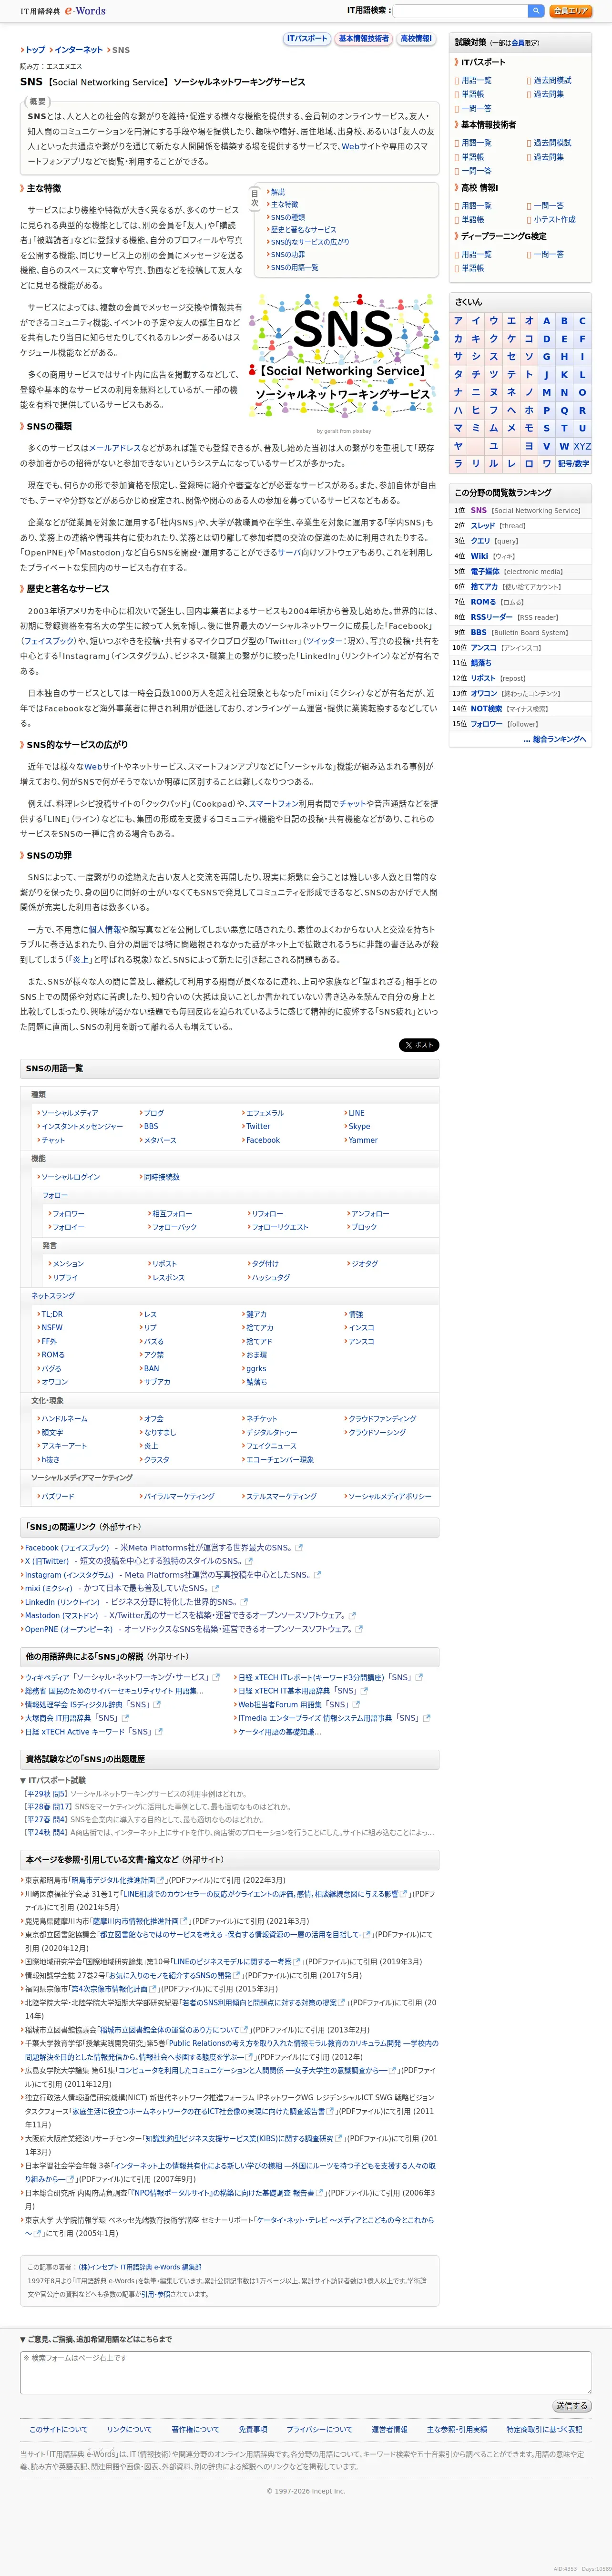Click the feedback comment textarea
Viewport: 612px width, 2576px height.
(x=306, y=2372)
